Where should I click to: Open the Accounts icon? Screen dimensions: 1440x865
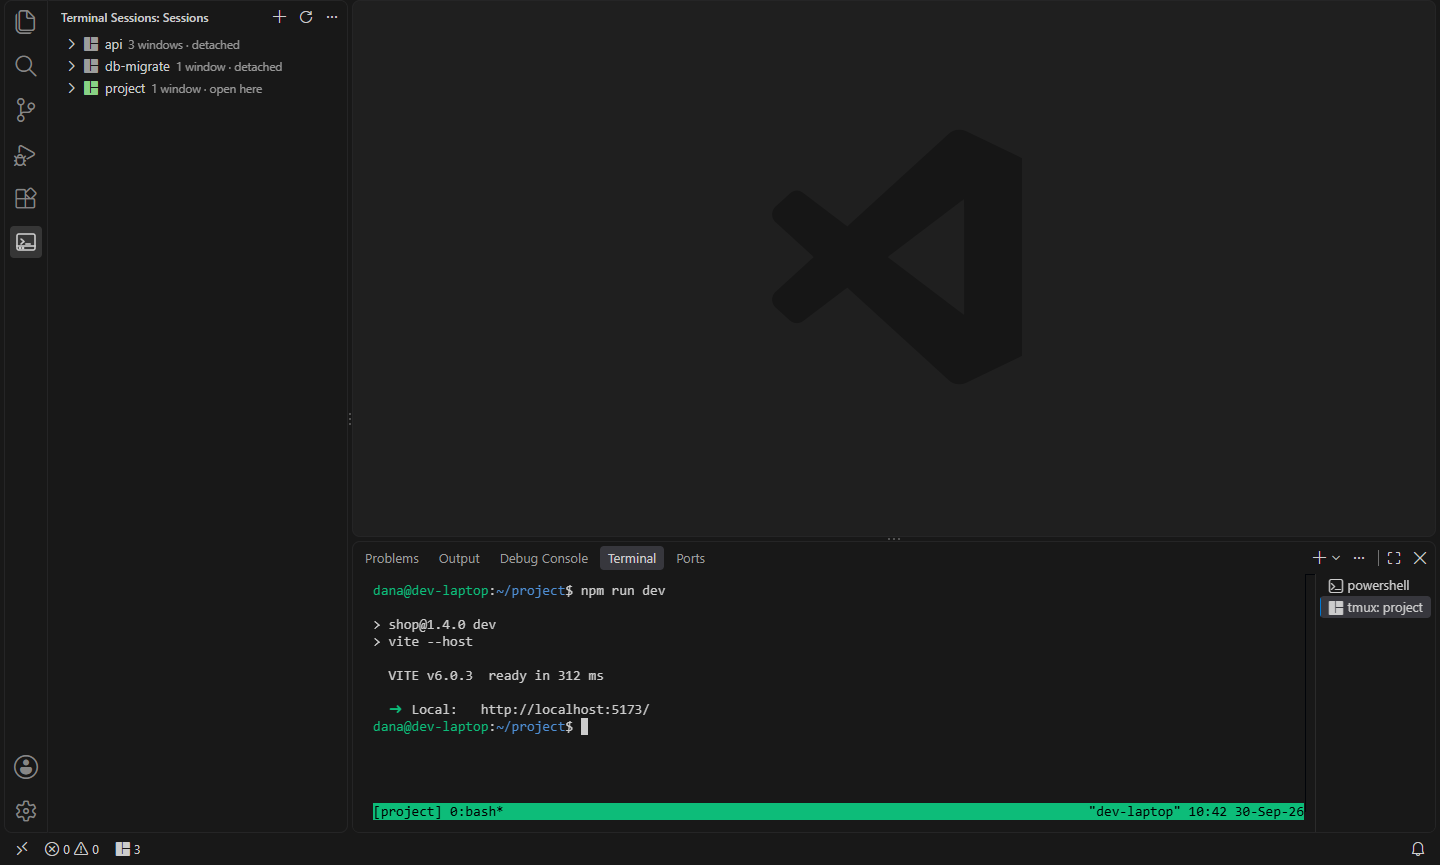26,767
